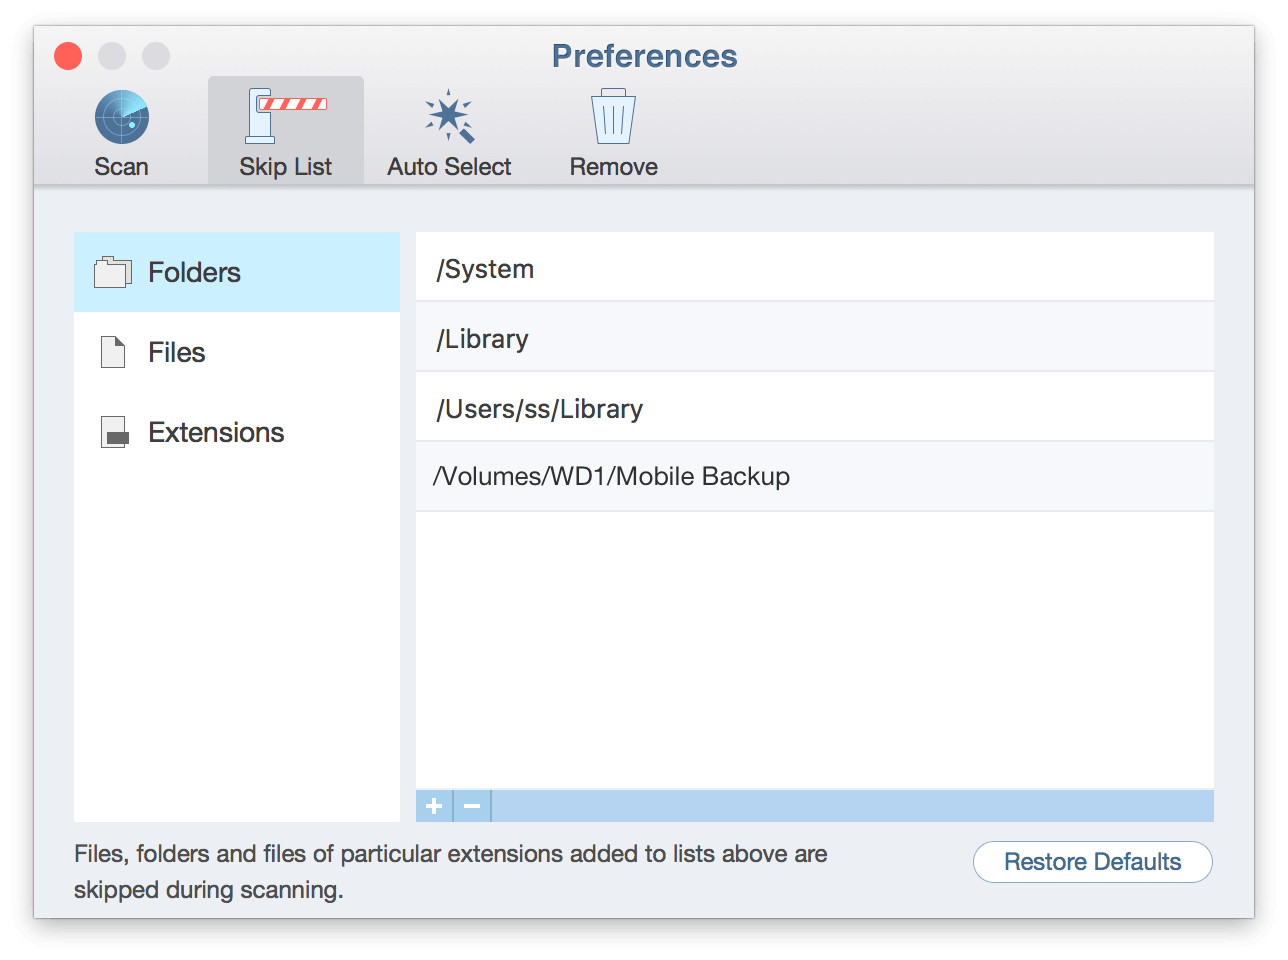This screenshot has width=1288, height=960.
Task: Open the Scan radar icon tab
Action: [122, 117]
